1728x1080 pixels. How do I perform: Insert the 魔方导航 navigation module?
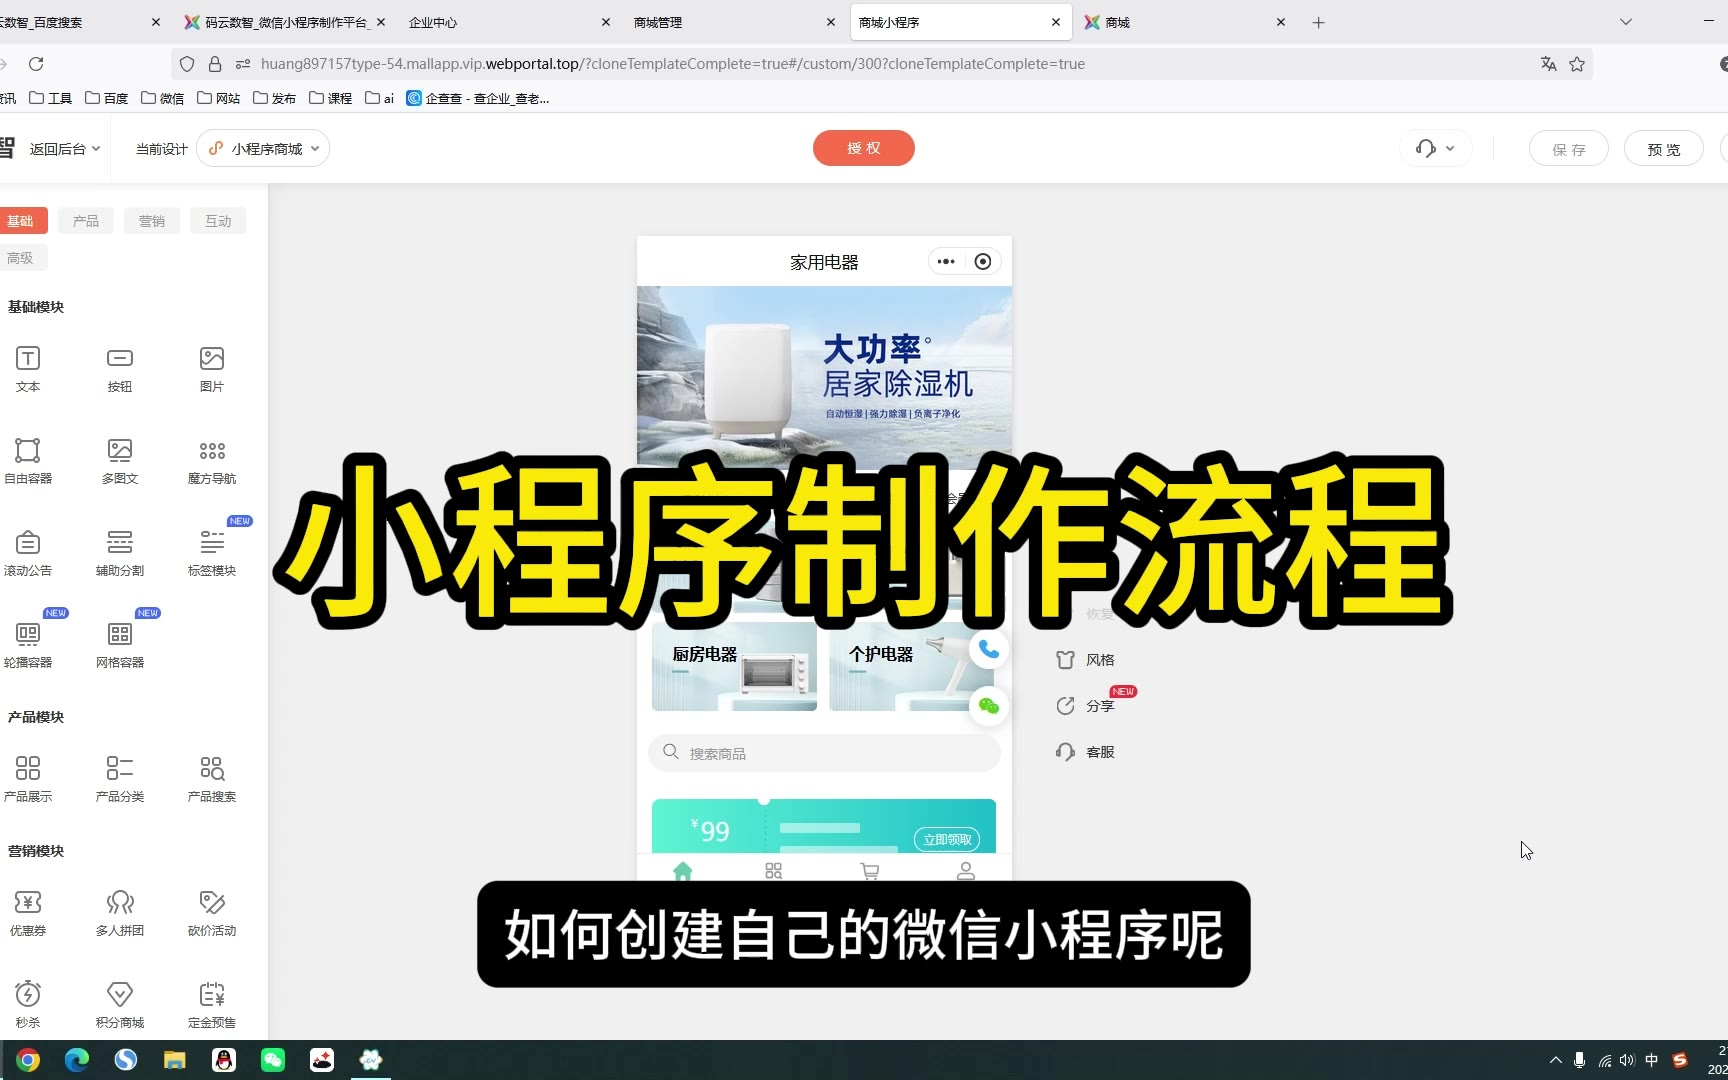[212, 461]
